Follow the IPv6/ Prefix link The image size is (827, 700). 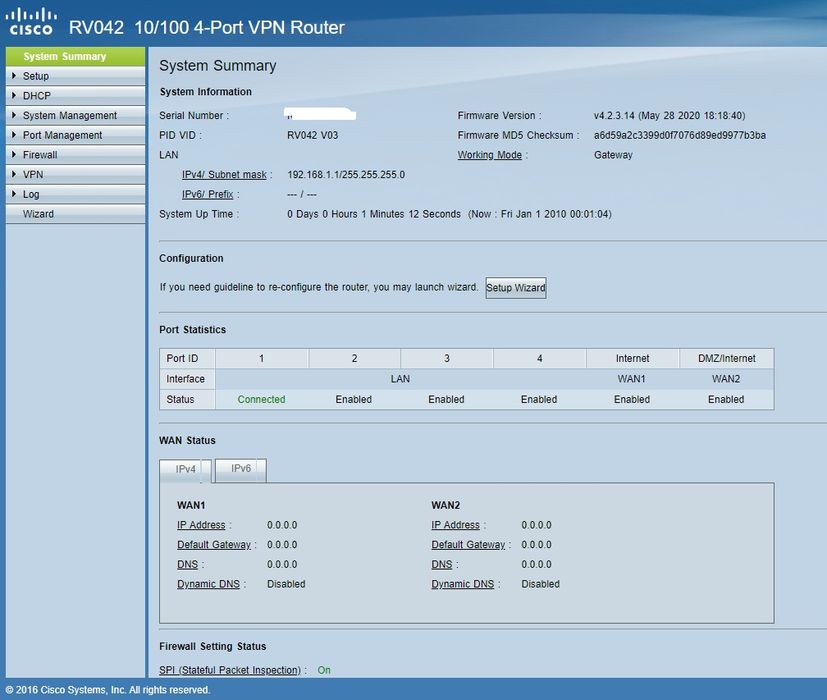207,194
